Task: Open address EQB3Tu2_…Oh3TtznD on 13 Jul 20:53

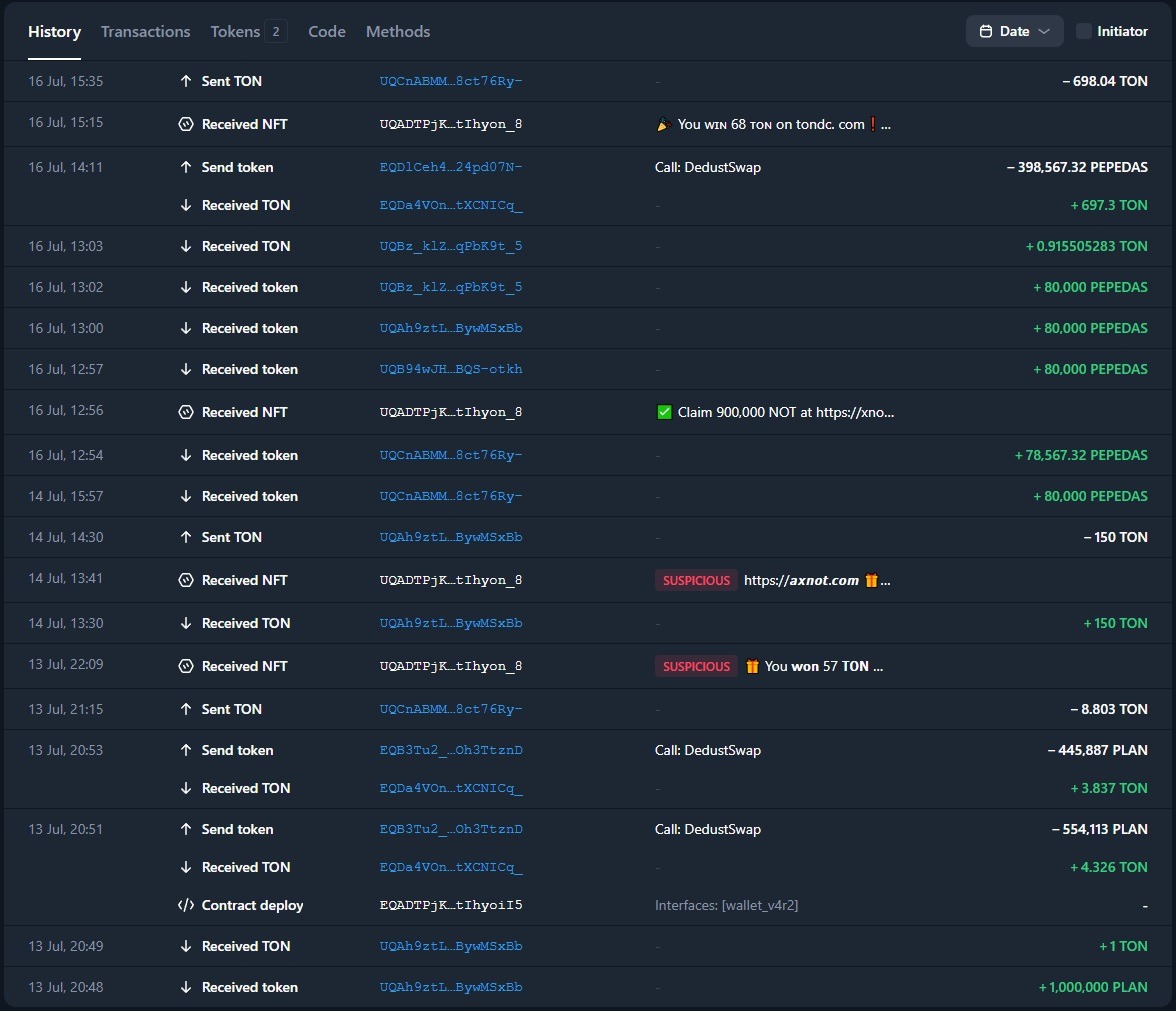Action: 451,750
